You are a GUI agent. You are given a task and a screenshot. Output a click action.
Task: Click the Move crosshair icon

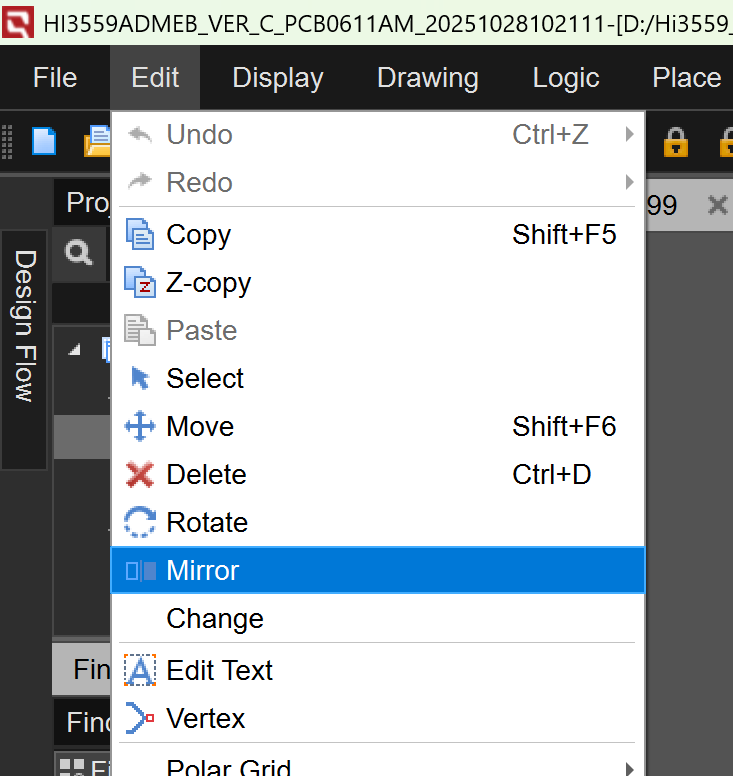[x=140, y=427]
